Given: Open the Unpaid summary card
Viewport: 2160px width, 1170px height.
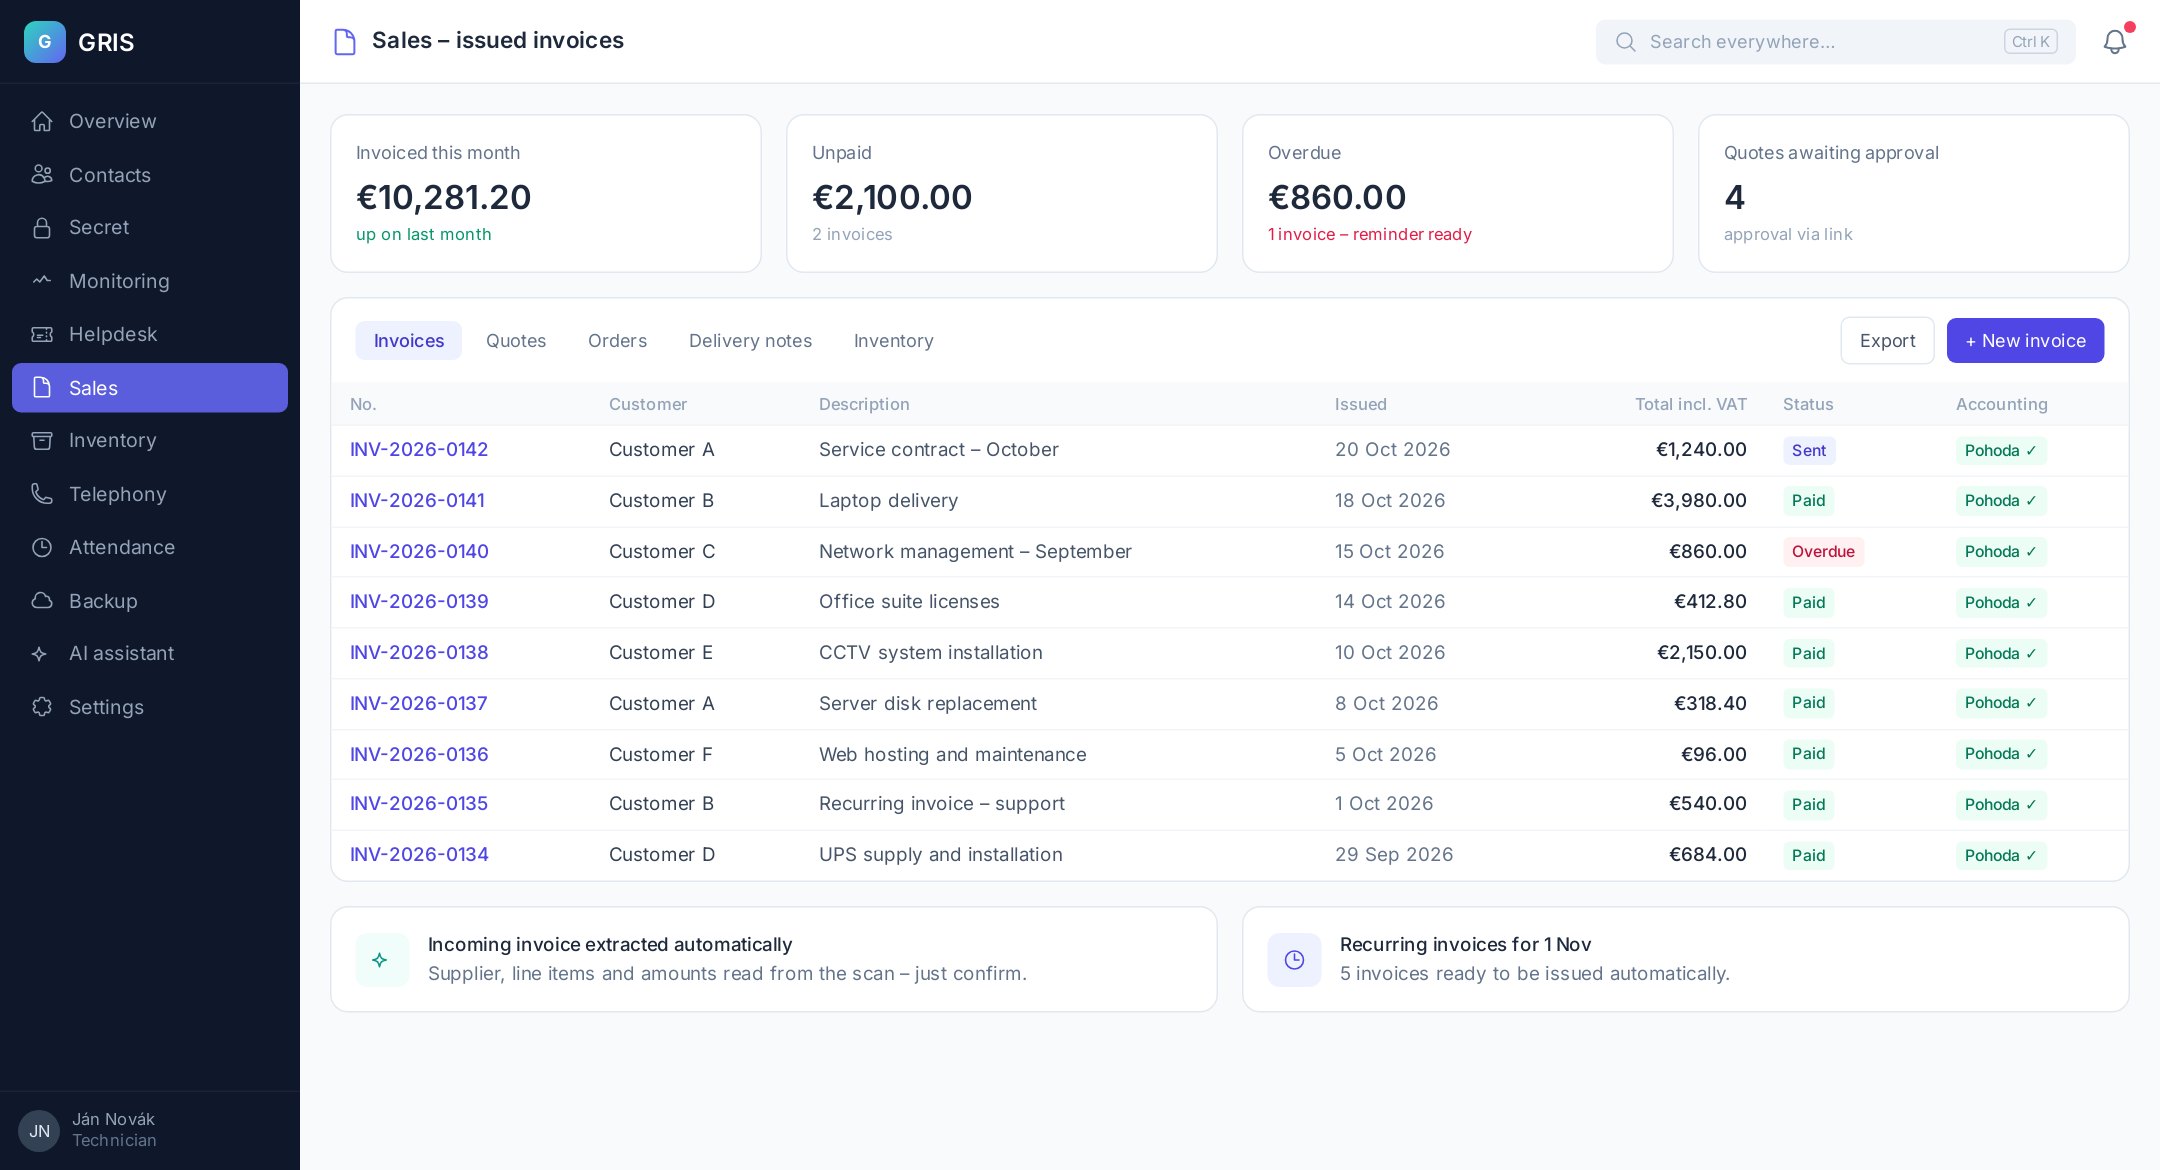Looking at the screenshot, I should (x=1001, y=193).
